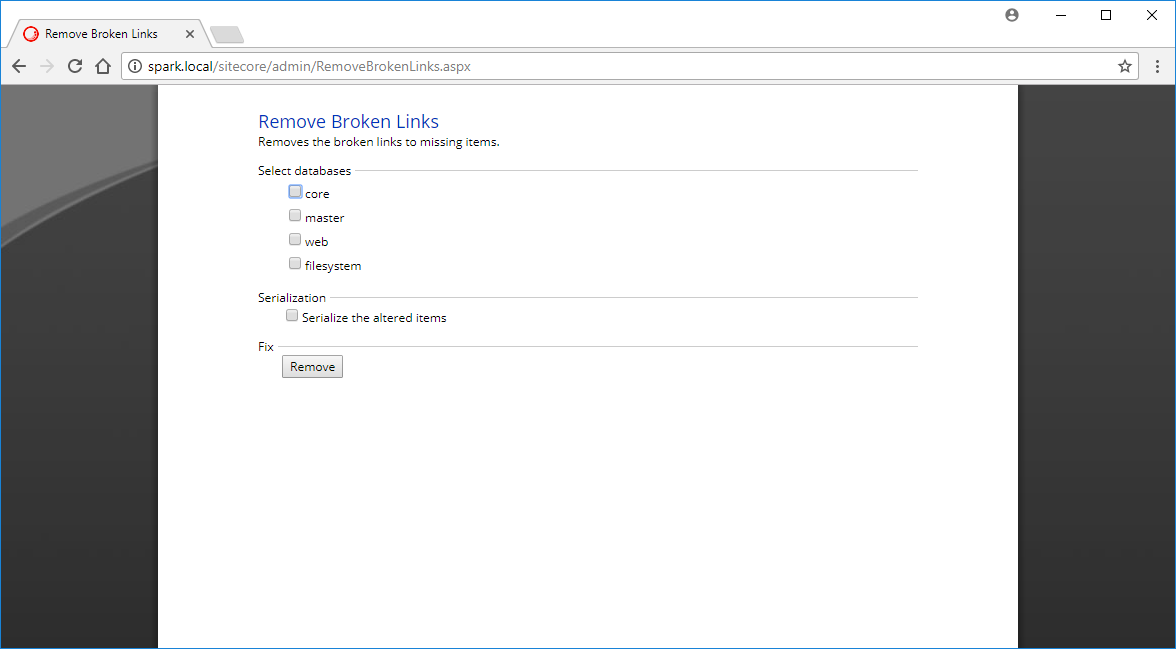Viewport: 1176px width, 649px height.
Task: Go back using browser back arrow
Action: (20, 66)
